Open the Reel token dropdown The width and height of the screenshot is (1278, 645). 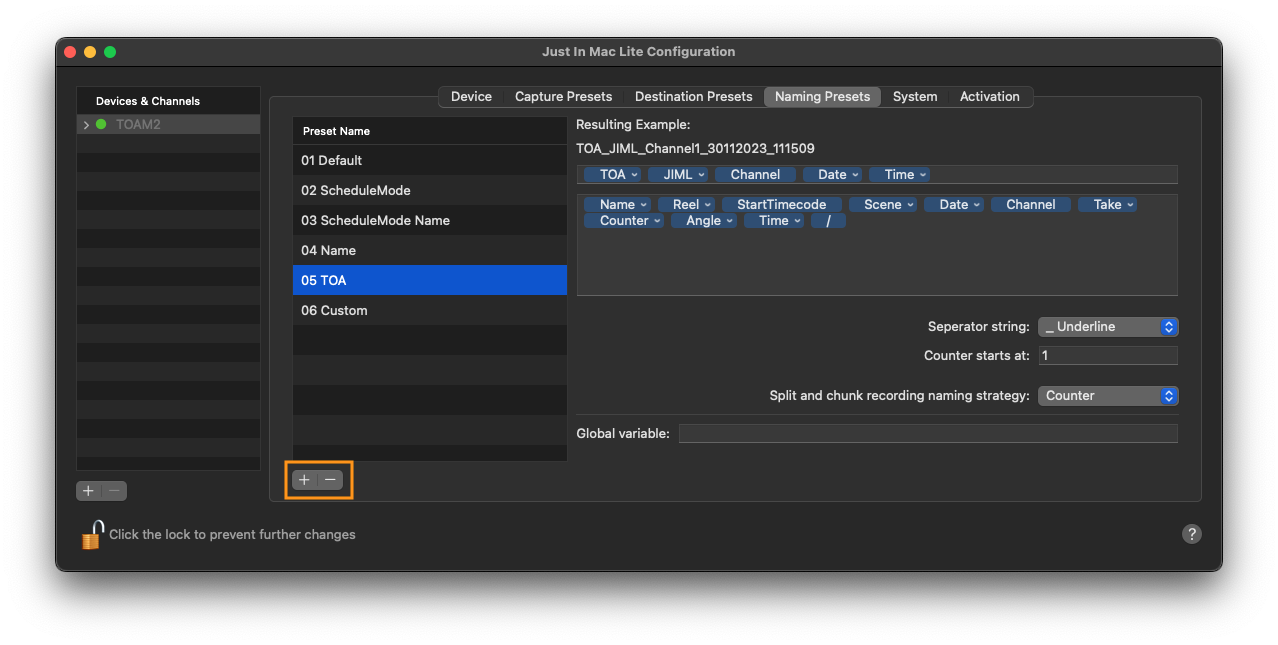point(686,204)
